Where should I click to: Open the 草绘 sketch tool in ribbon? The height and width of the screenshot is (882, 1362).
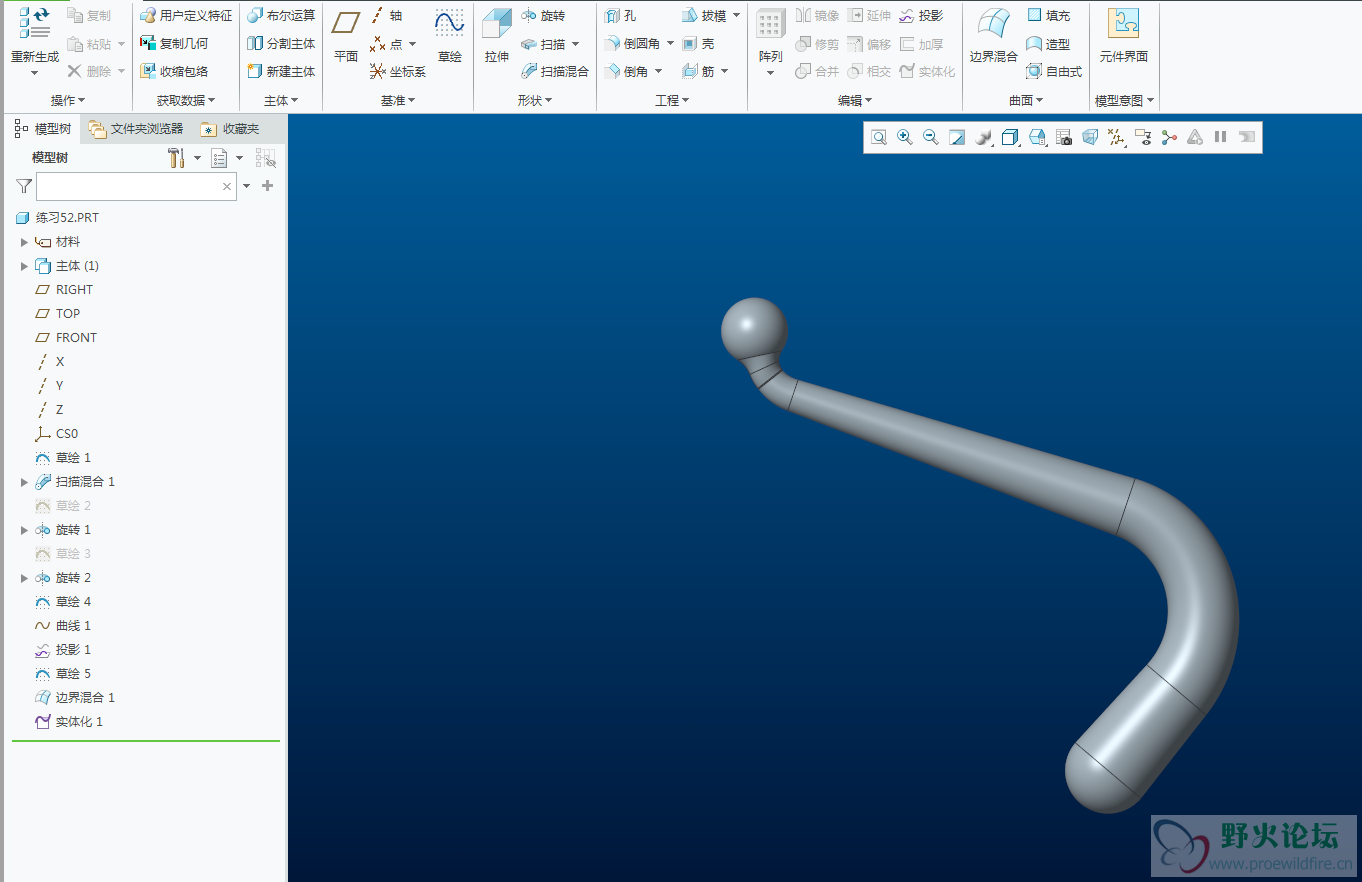click(450, 36)
